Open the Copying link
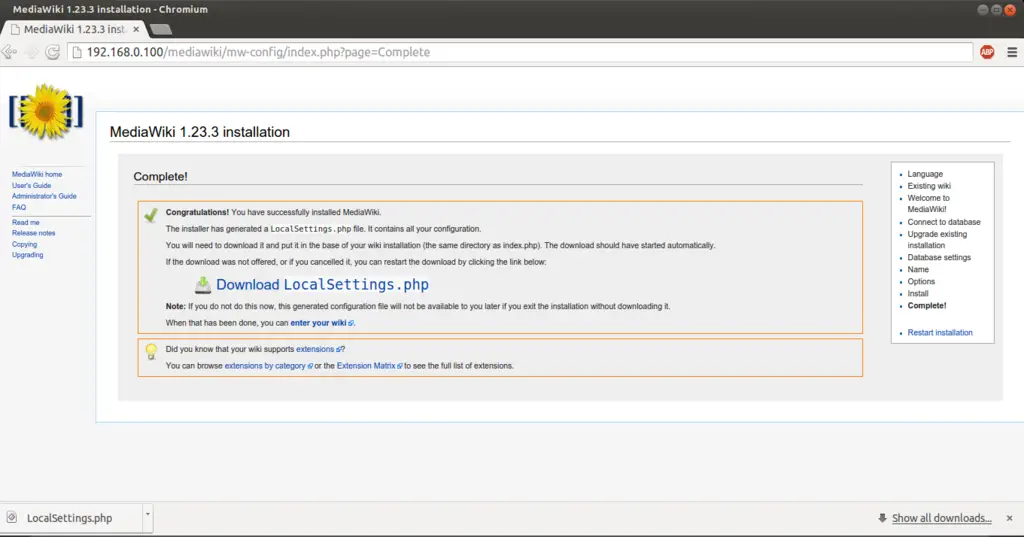The height and width of the screenshot is (537, 1024). (x=24, y=244)
